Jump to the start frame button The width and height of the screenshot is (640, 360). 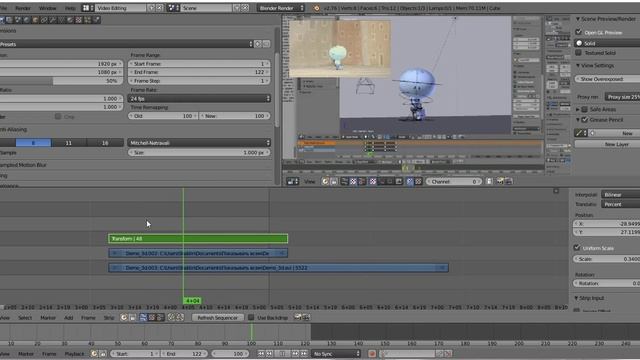[261, 354]
